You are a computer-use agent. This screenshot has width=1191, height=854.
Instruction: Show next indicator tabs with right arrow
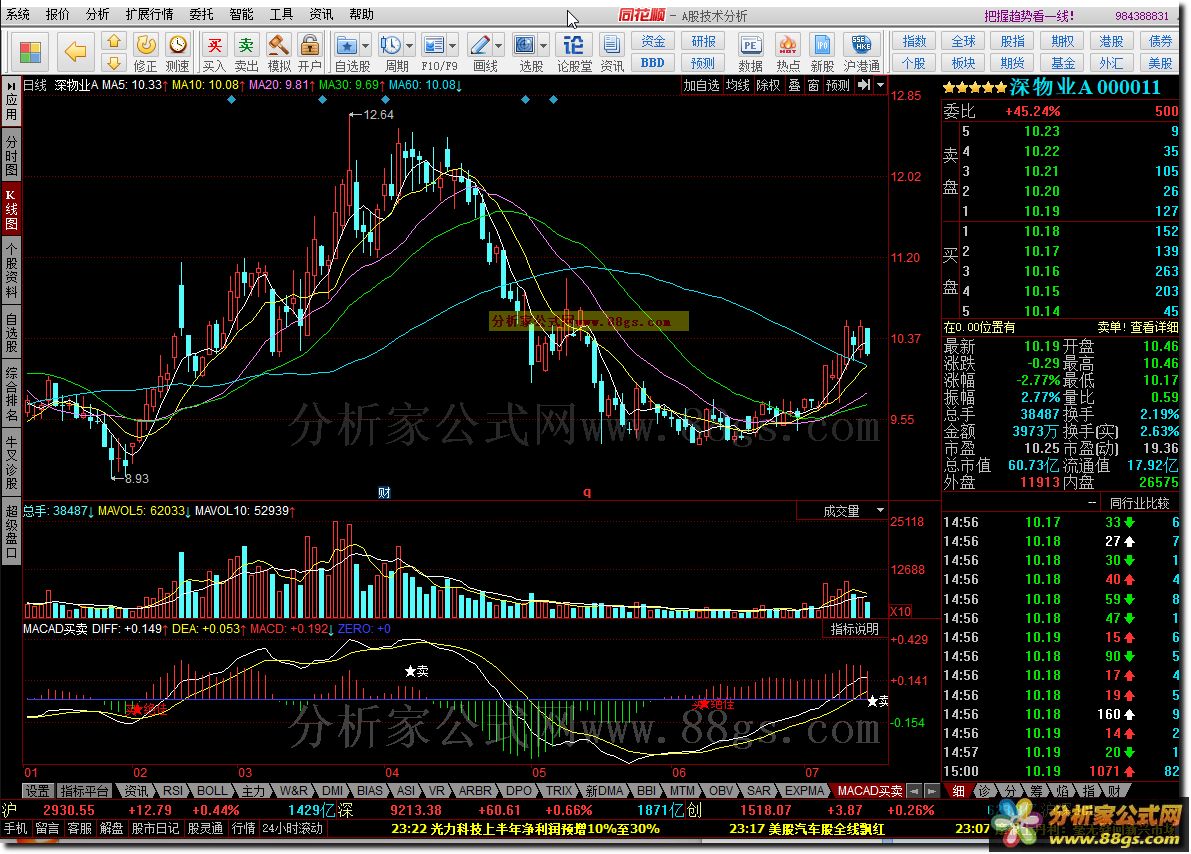point(930,791)
